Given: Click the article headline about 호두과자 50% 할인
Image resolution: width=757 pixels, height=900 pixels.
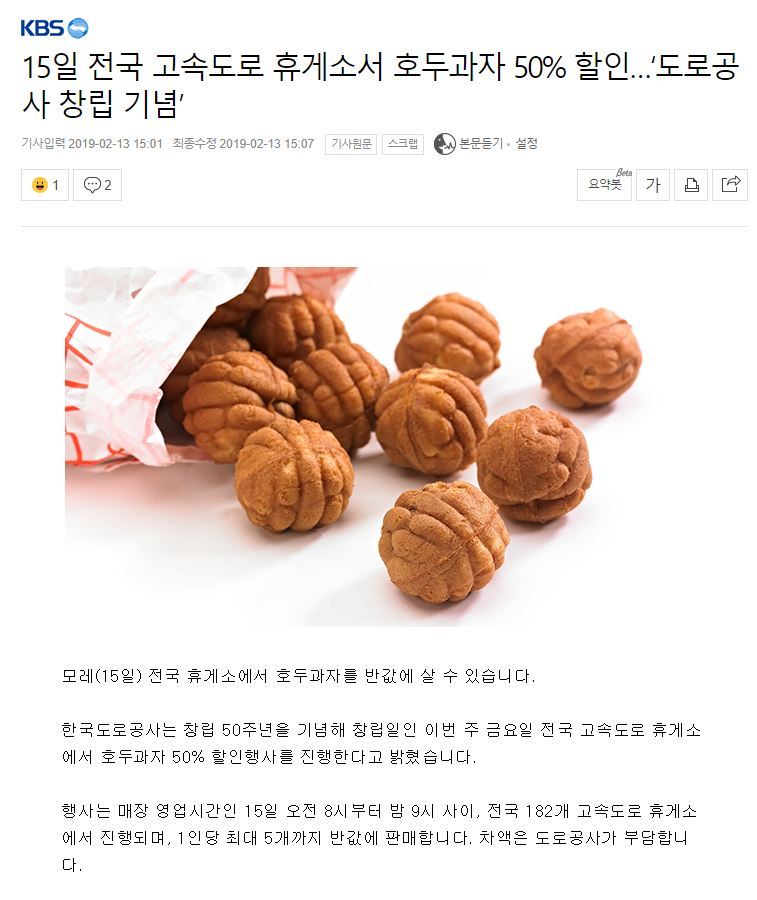Looking at the screenshot, I should 380,85.
